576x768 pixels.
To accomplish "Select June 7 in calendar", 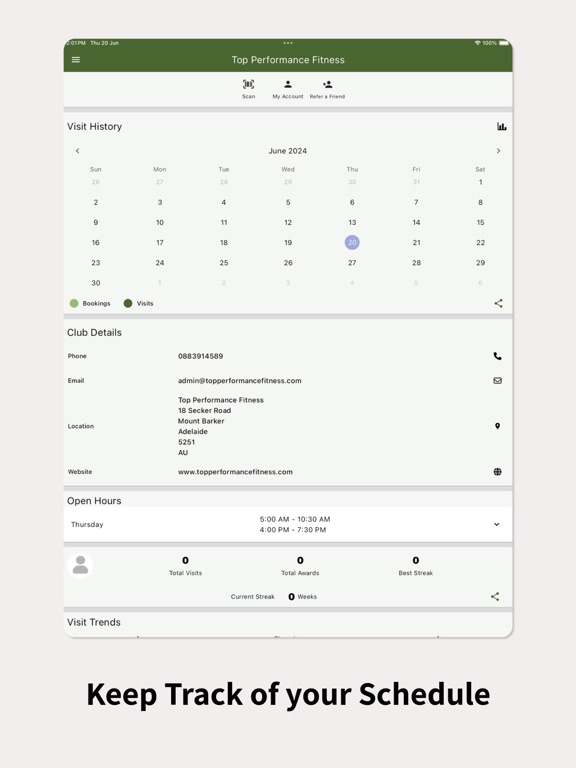I will [416, 202].
